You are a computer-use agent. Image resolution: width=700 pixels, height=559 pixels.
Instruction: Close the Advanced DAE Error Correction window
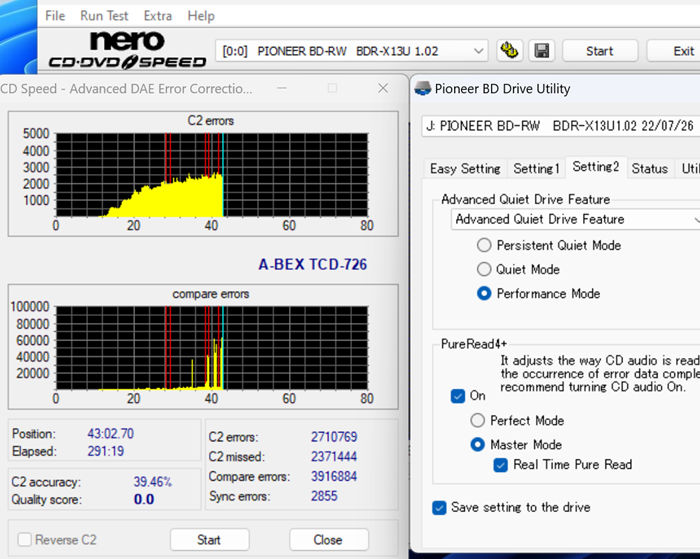point(383,88)
